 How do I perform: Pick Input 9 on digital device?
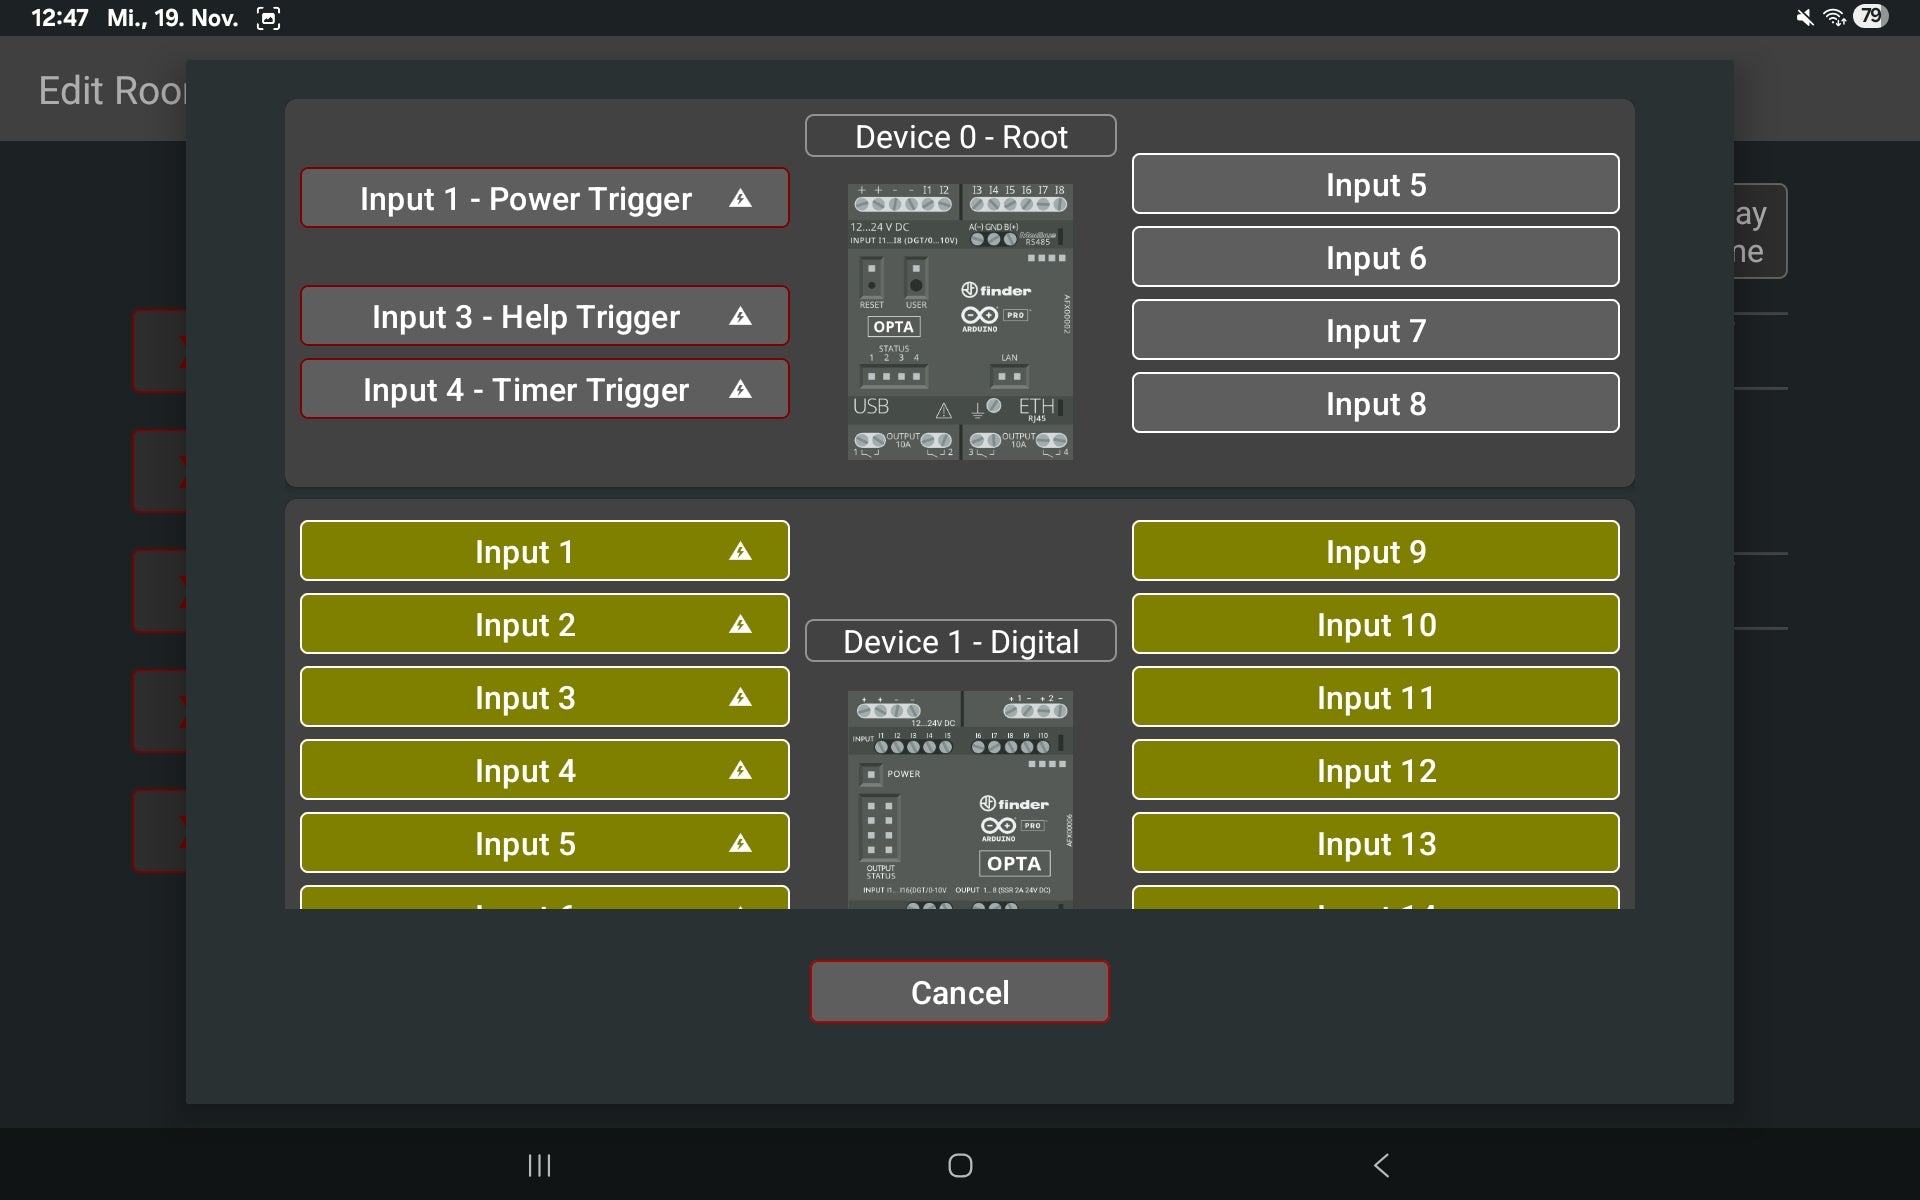tap(1375, 551)
